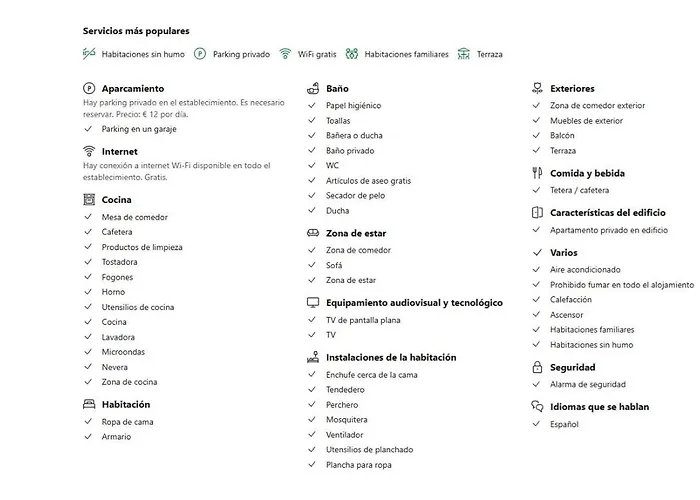Click the Habitaciones sin humo no-smoking icon

89,54
